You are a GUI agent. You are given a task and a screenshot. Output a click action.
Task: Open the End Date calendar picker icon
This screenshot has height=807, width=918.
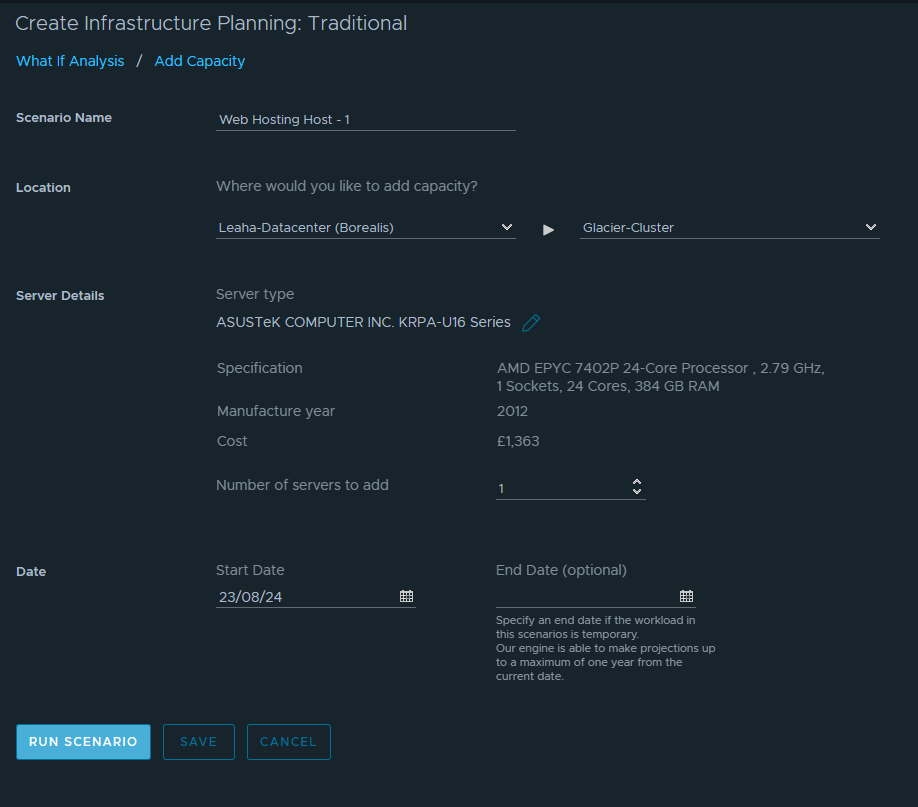click(686, 596)
